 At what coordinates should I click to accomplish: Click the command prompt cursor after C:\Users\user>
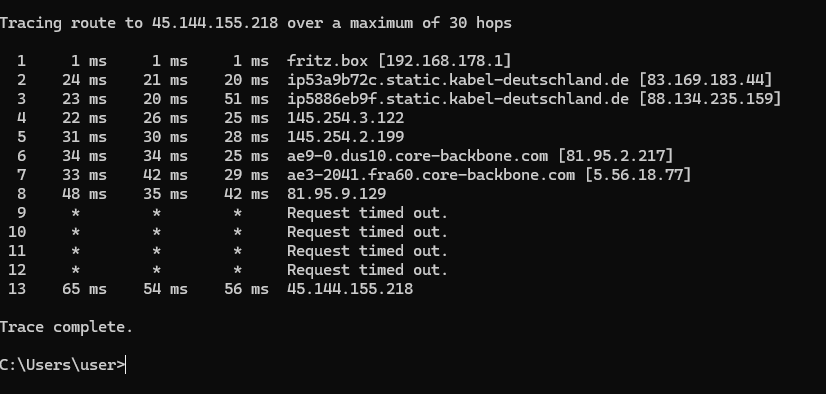125,365
